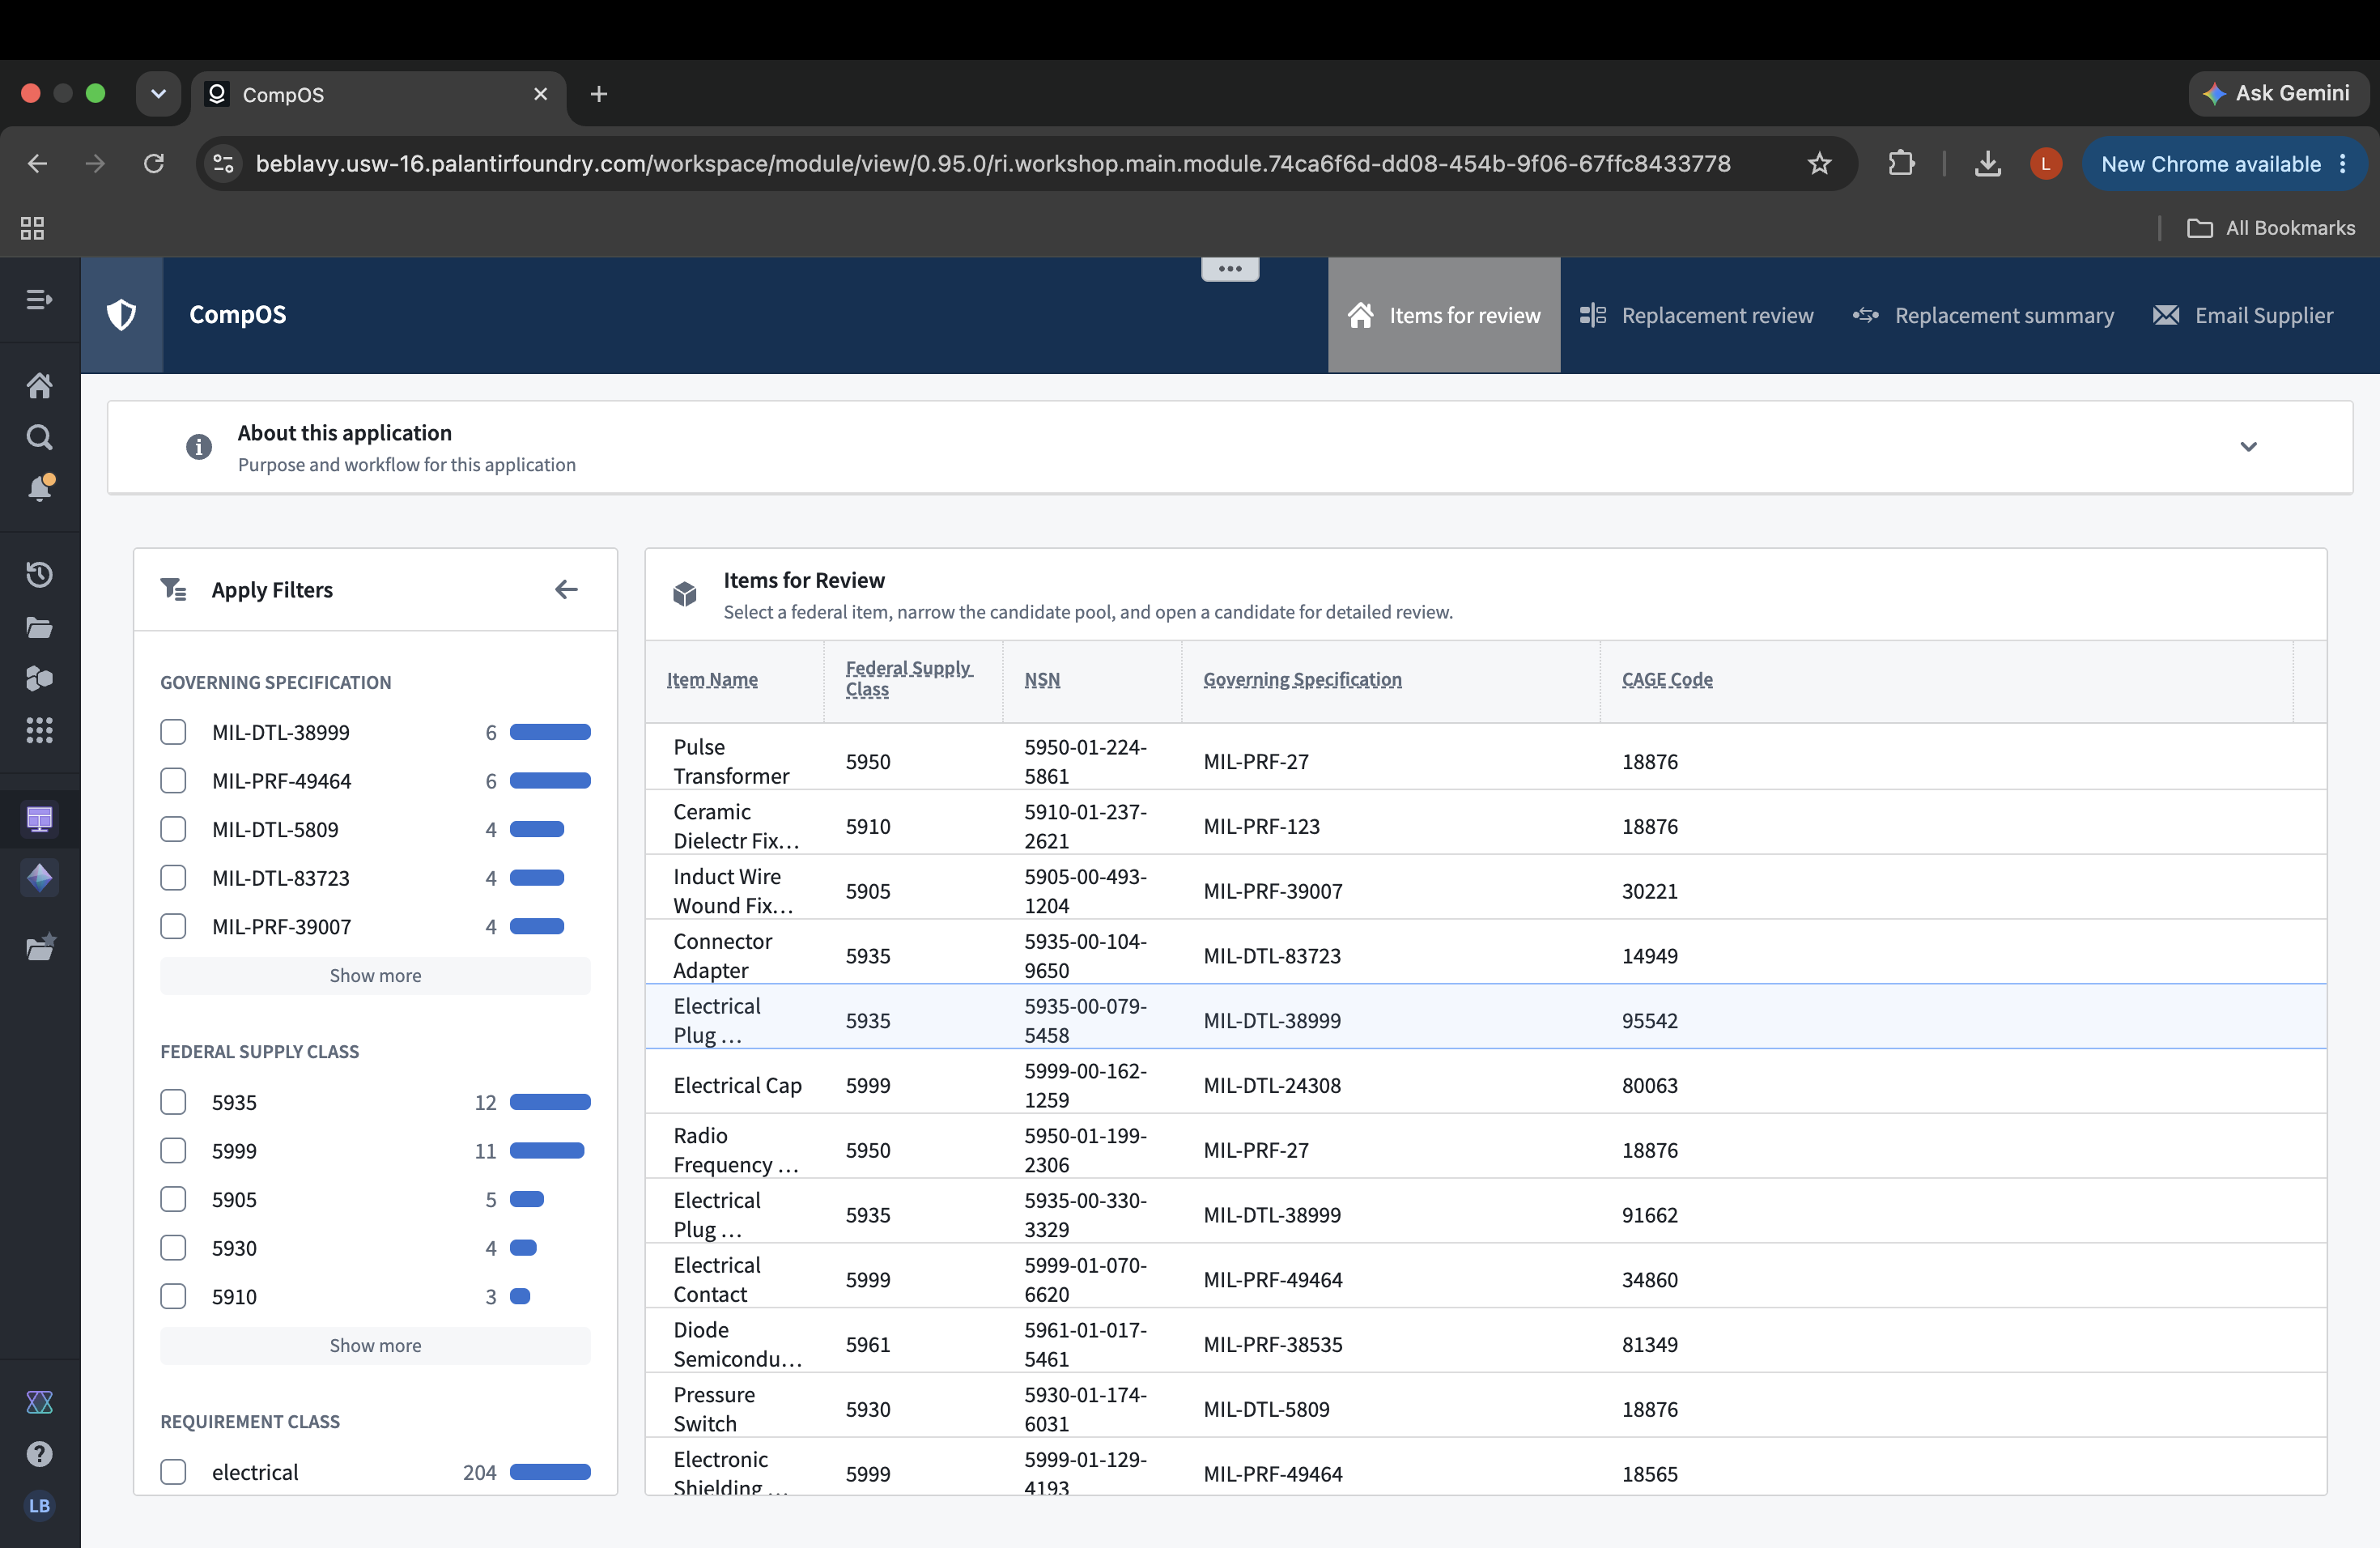Click the CompOS shield logo
The image size is (2380, 1548).
122,315
